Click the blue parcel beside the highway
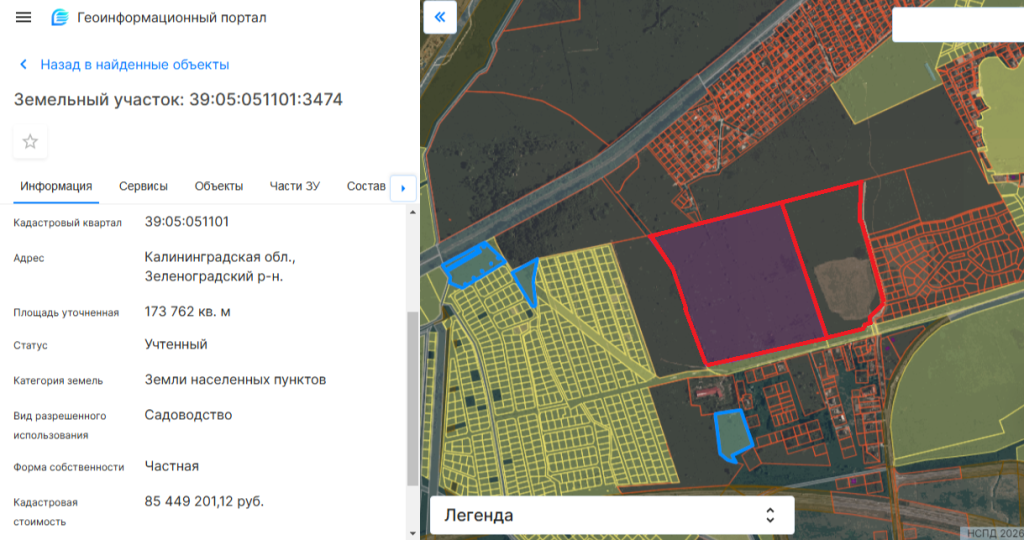Image resolution: width=1024 pixels, height=540 pixels. (x=468, y=263)
